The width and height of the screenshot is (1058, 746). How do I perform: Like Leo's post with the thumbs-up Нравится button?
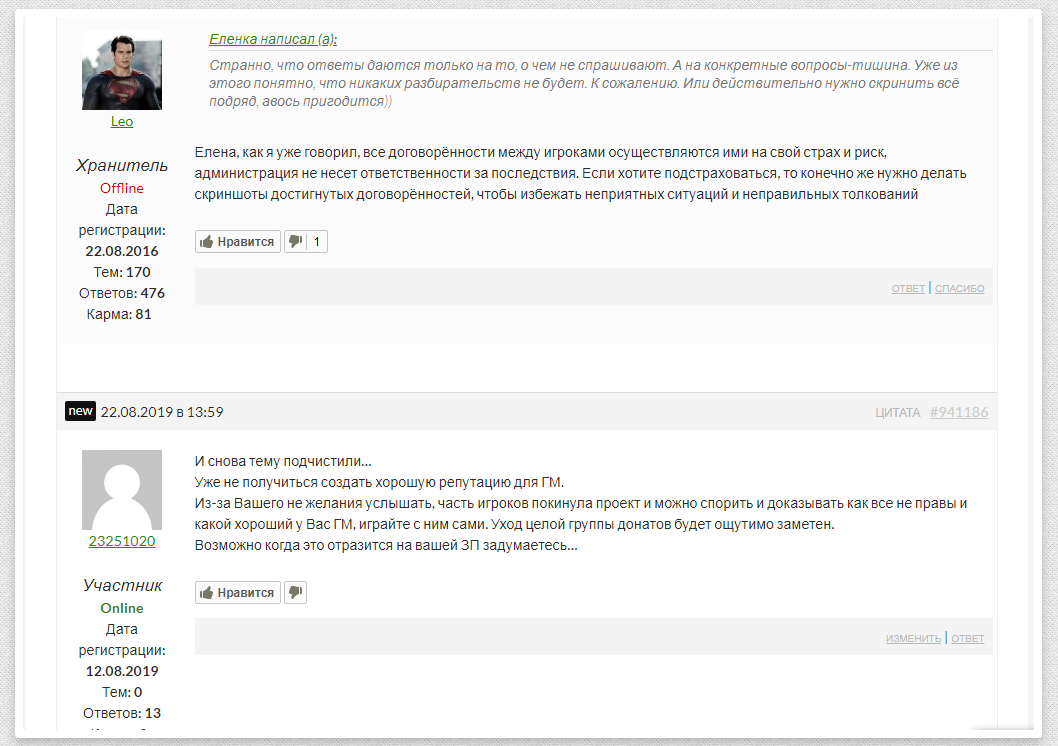[237, 242]
